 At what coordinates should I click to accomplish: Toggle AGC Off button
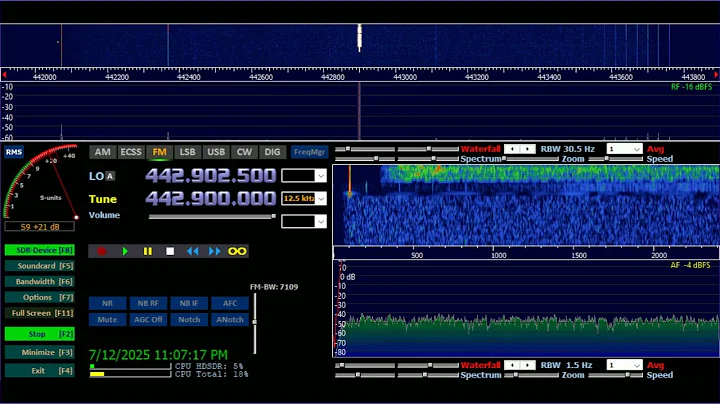[148, 320]
